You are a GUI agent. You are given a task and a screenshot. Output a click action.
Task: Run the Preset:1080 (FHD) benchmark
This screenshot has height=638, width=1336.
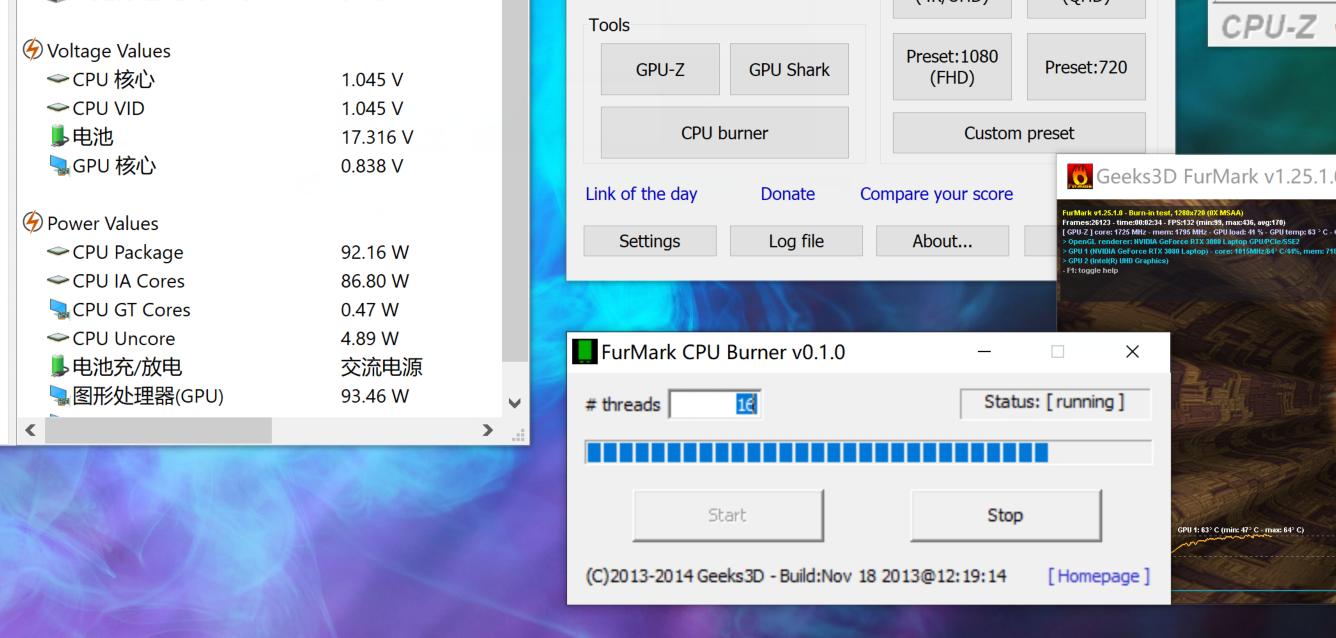[x=952, y=67]
